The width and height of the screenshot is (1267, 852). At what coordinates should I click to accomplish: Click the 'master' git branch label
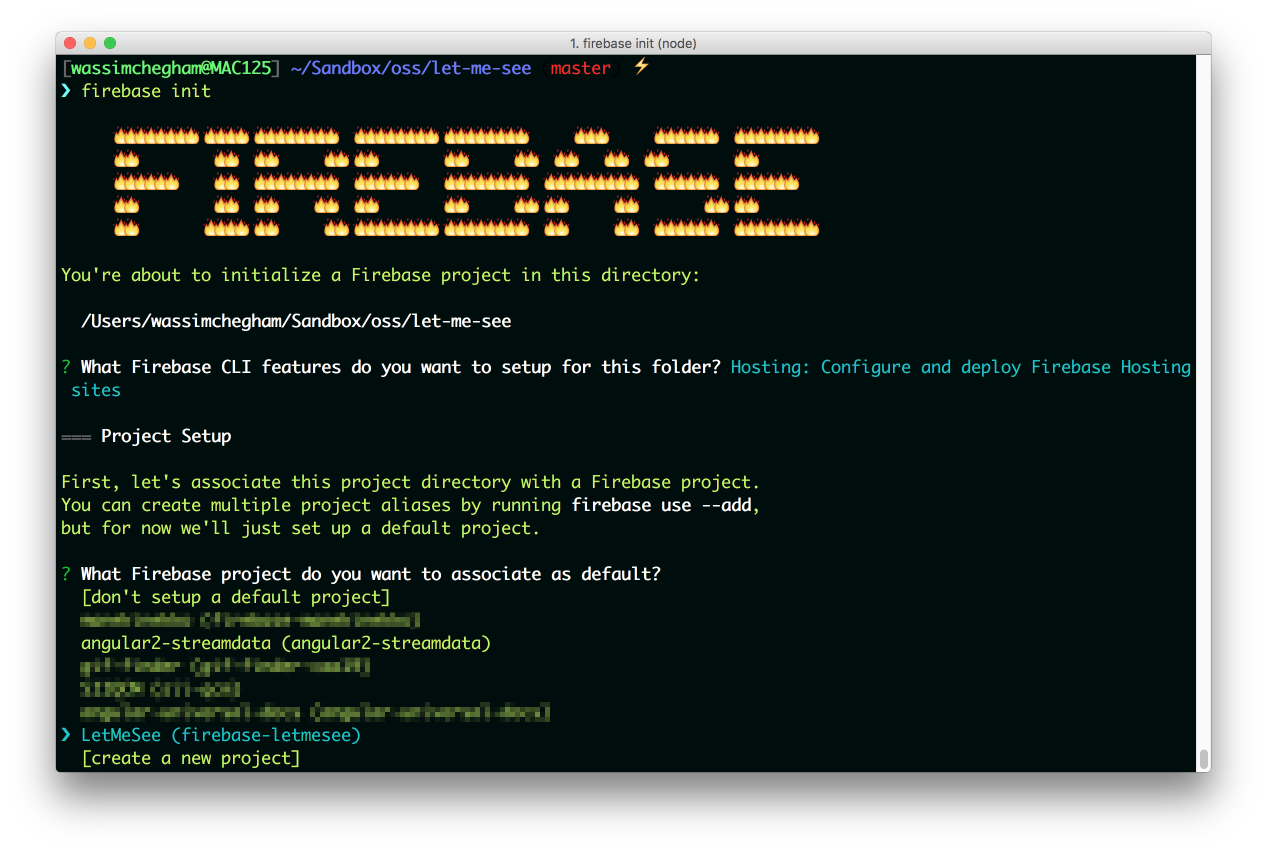[580, 68]
